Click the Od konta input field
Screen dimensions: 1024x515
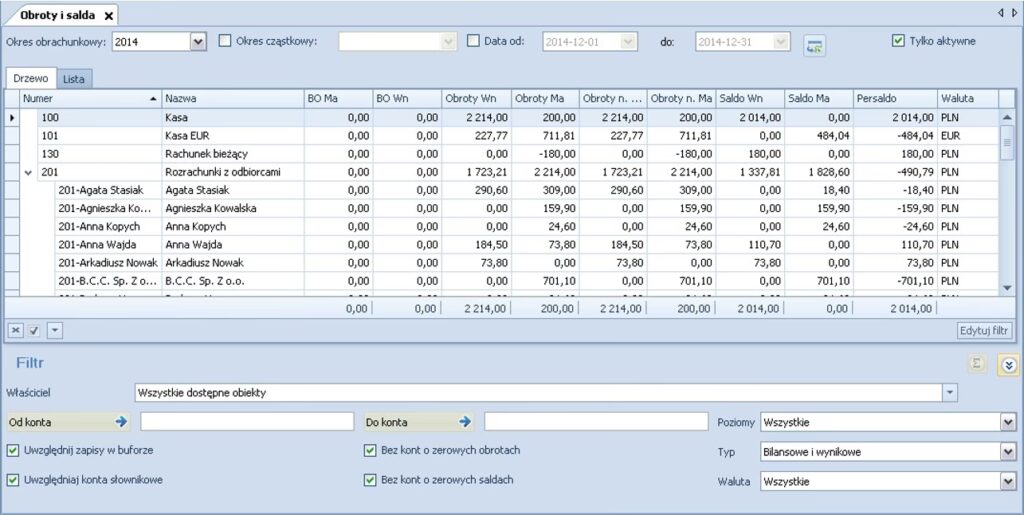click(247, 422)
